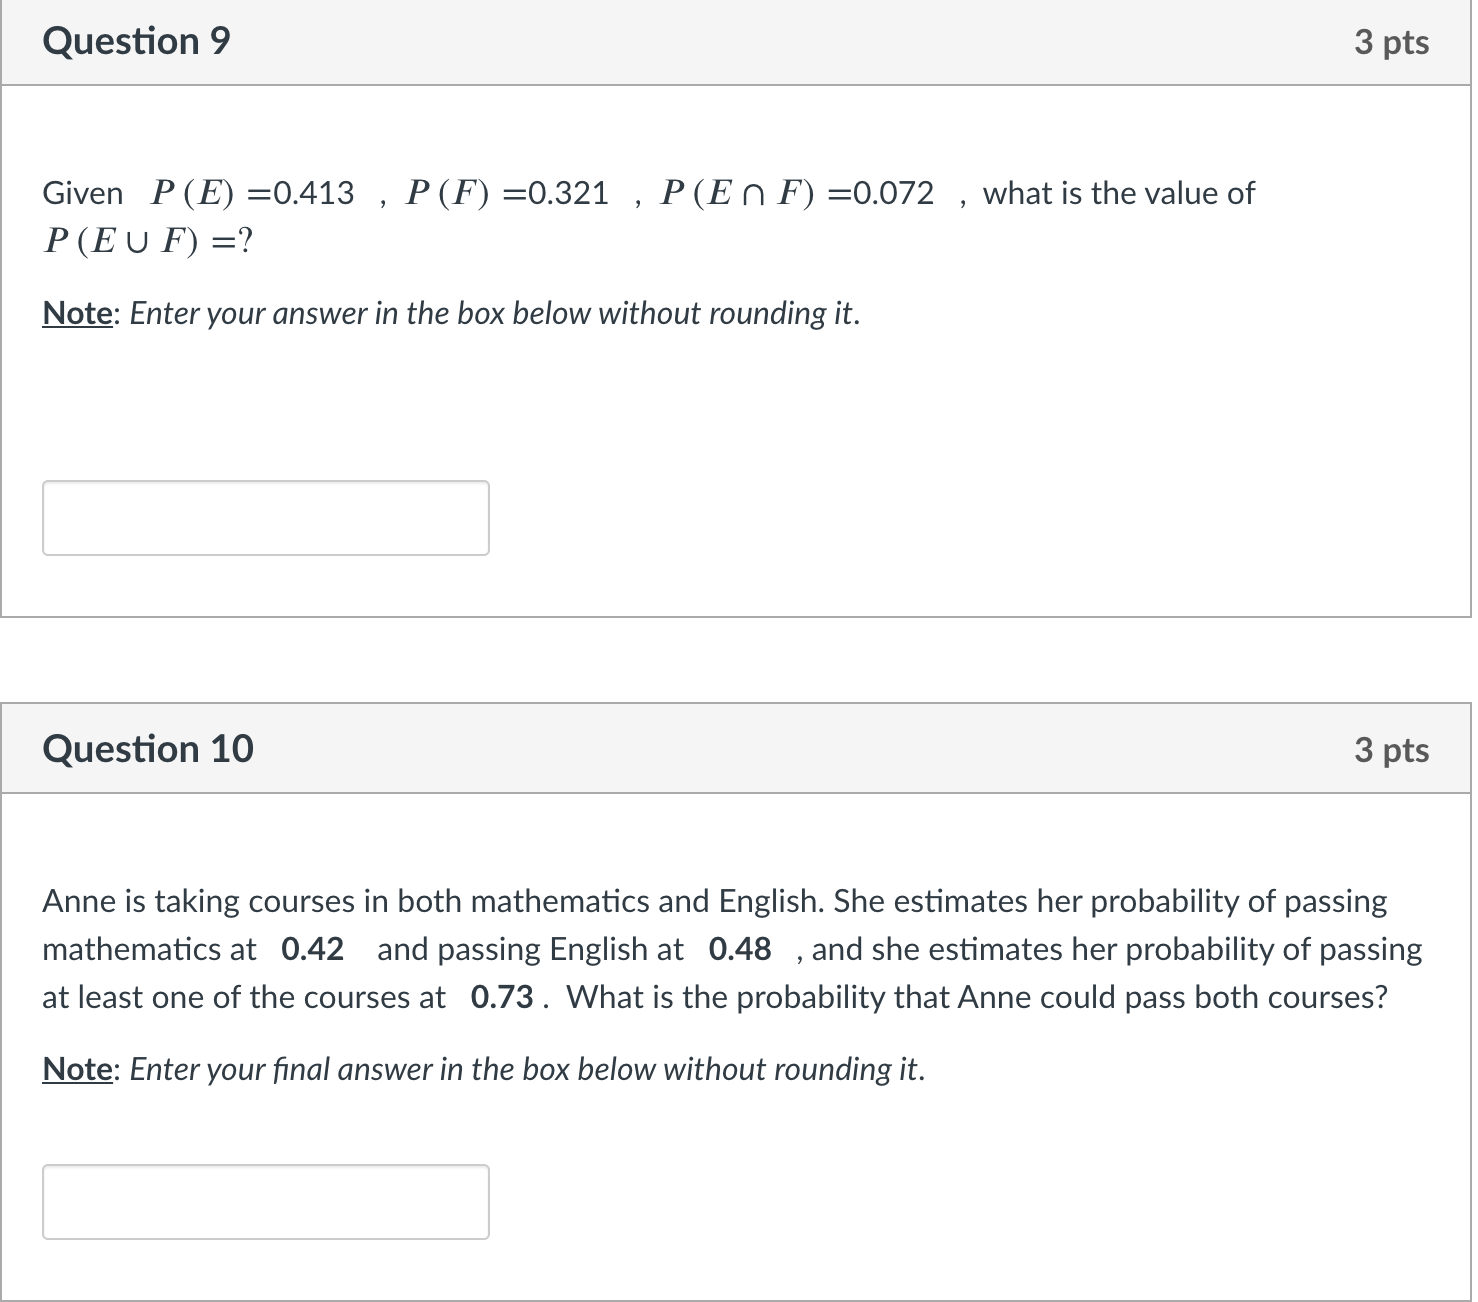The height and width of the screenshot is (1302, 1478).
Task: Click the '3 pts' label of Question 10
Action: pos(1391,750)
